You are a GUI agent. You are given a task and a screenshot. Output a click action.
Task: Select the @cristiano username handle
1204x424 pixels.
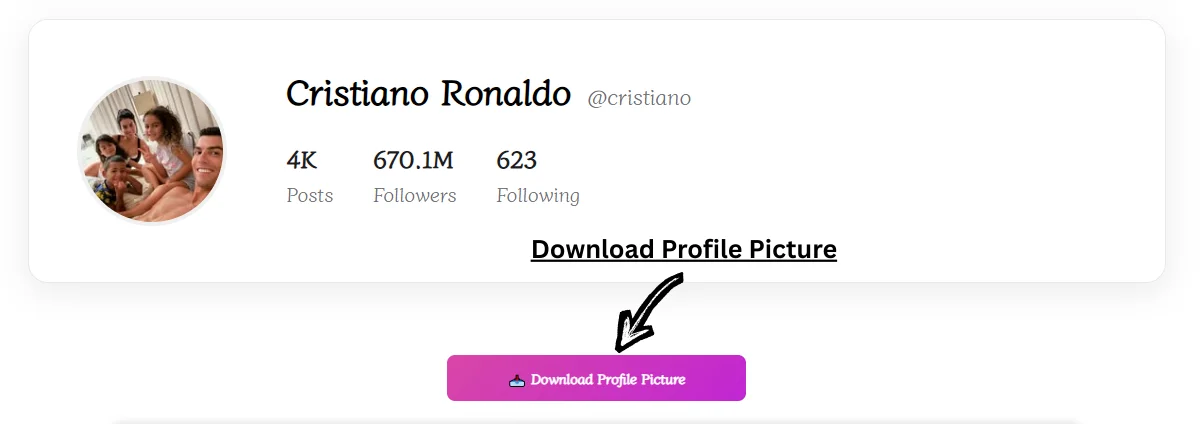639,98
